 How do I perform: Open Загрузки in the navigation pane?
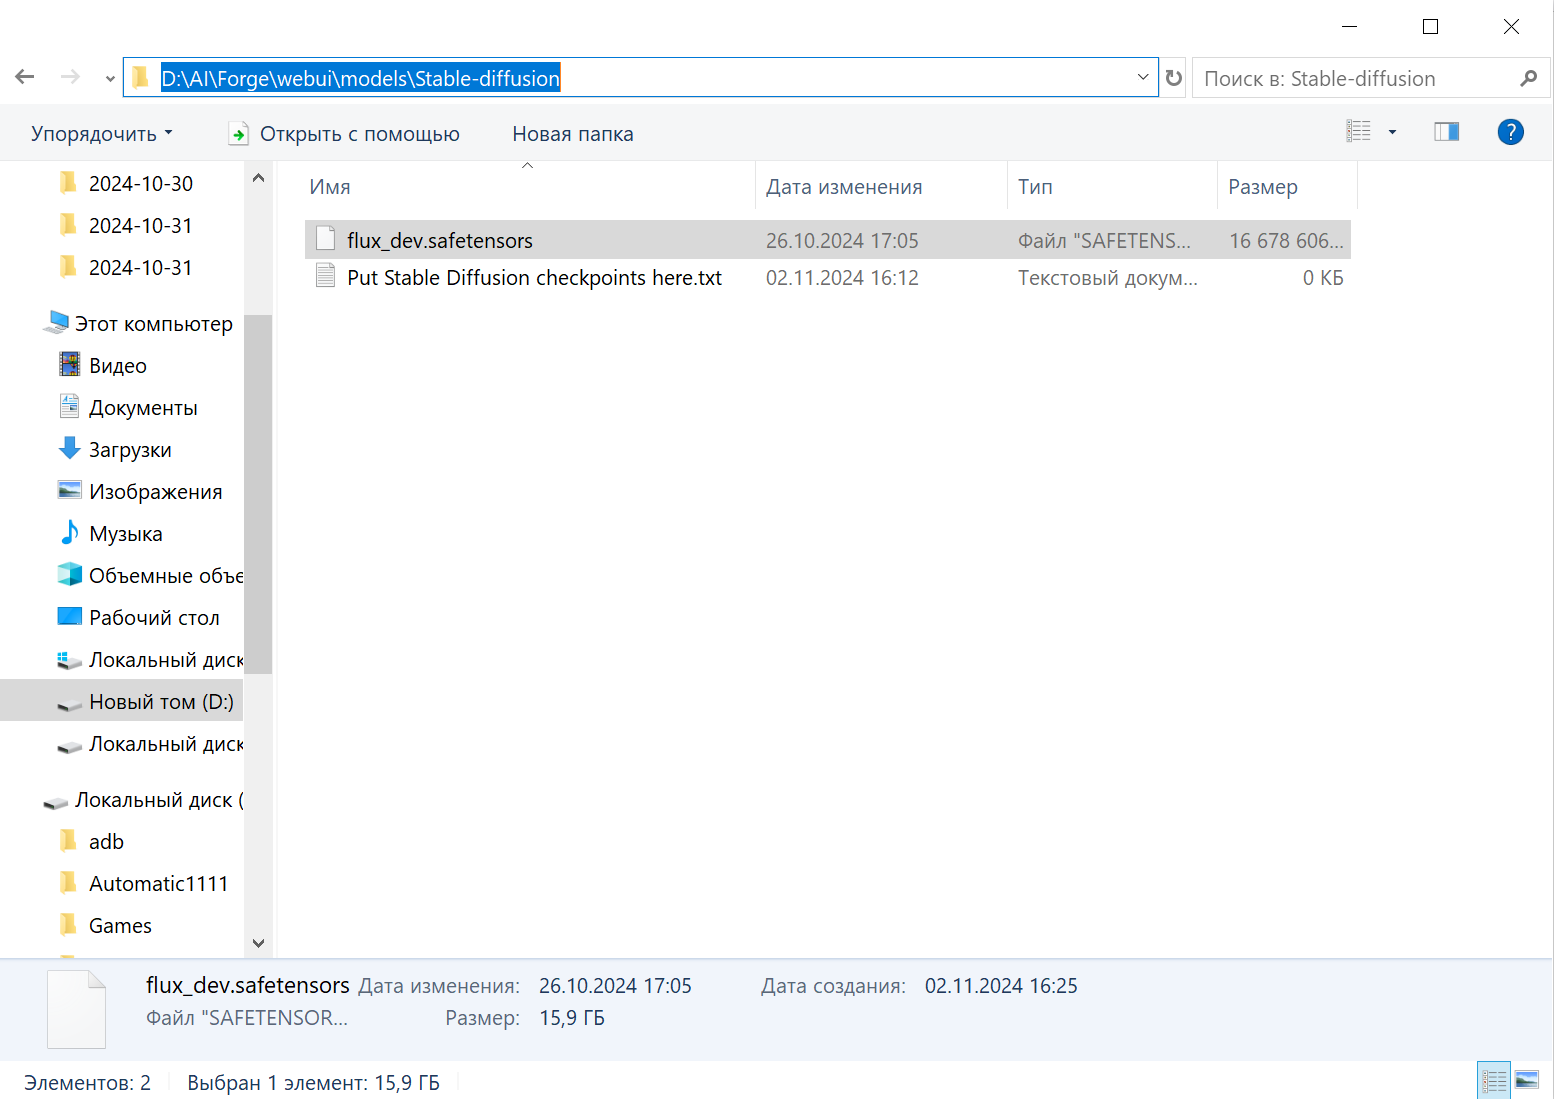[130, 450]
